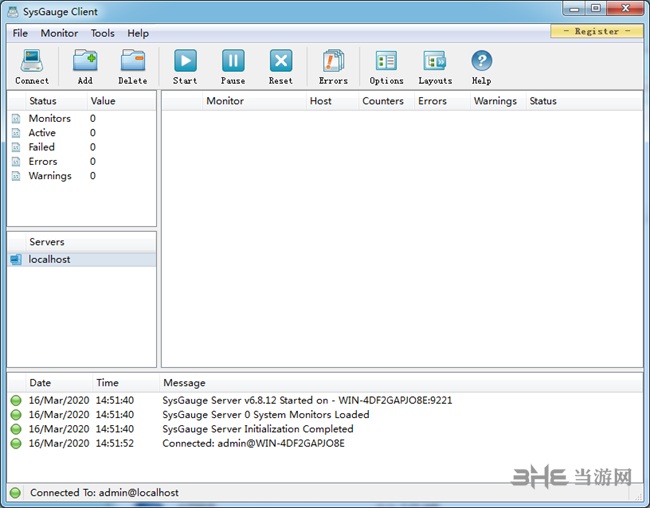650x508 pixels.
Task: Select the localhost server entry
Action: click(81, 260)
